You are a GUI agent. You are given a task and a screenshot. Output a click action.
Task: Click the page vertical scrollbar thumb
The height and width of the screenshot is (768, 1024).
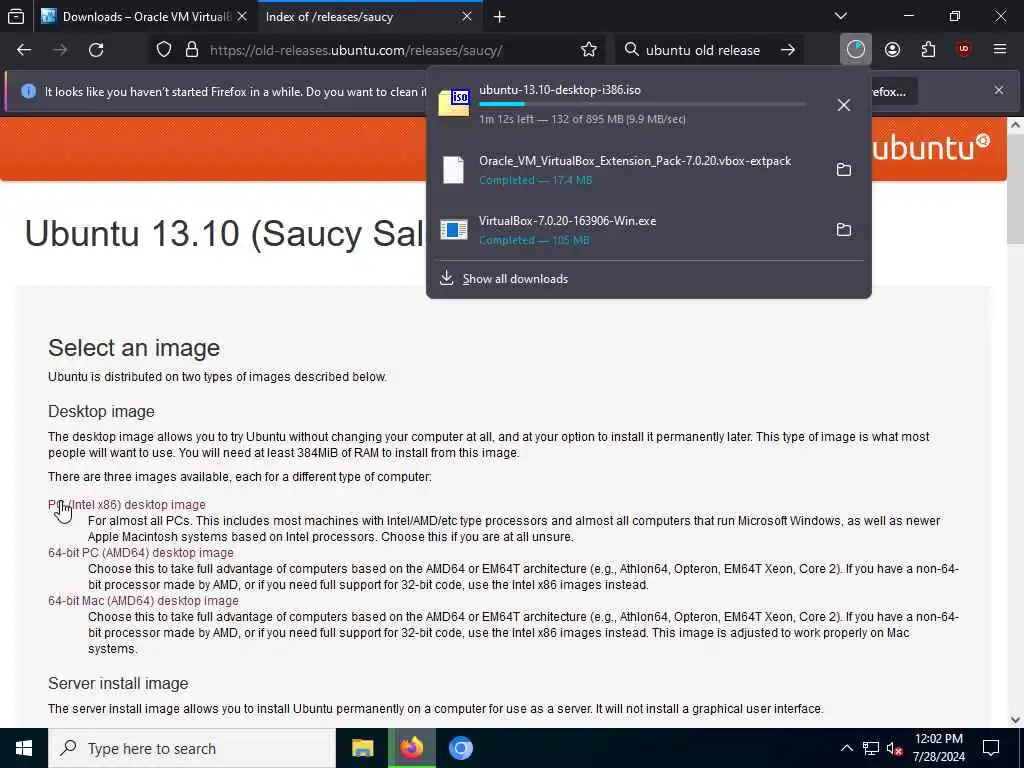1015,189
